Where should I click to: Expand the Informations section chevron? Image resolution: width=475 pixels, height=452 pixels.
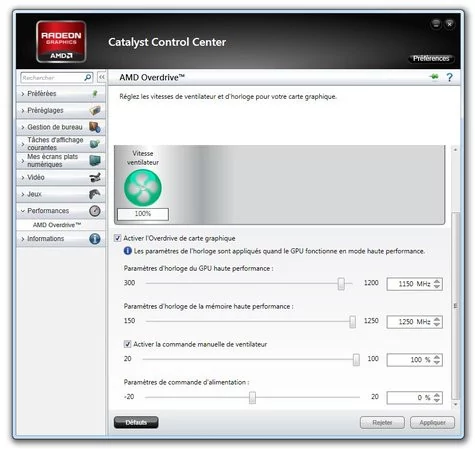pos(23,239)
